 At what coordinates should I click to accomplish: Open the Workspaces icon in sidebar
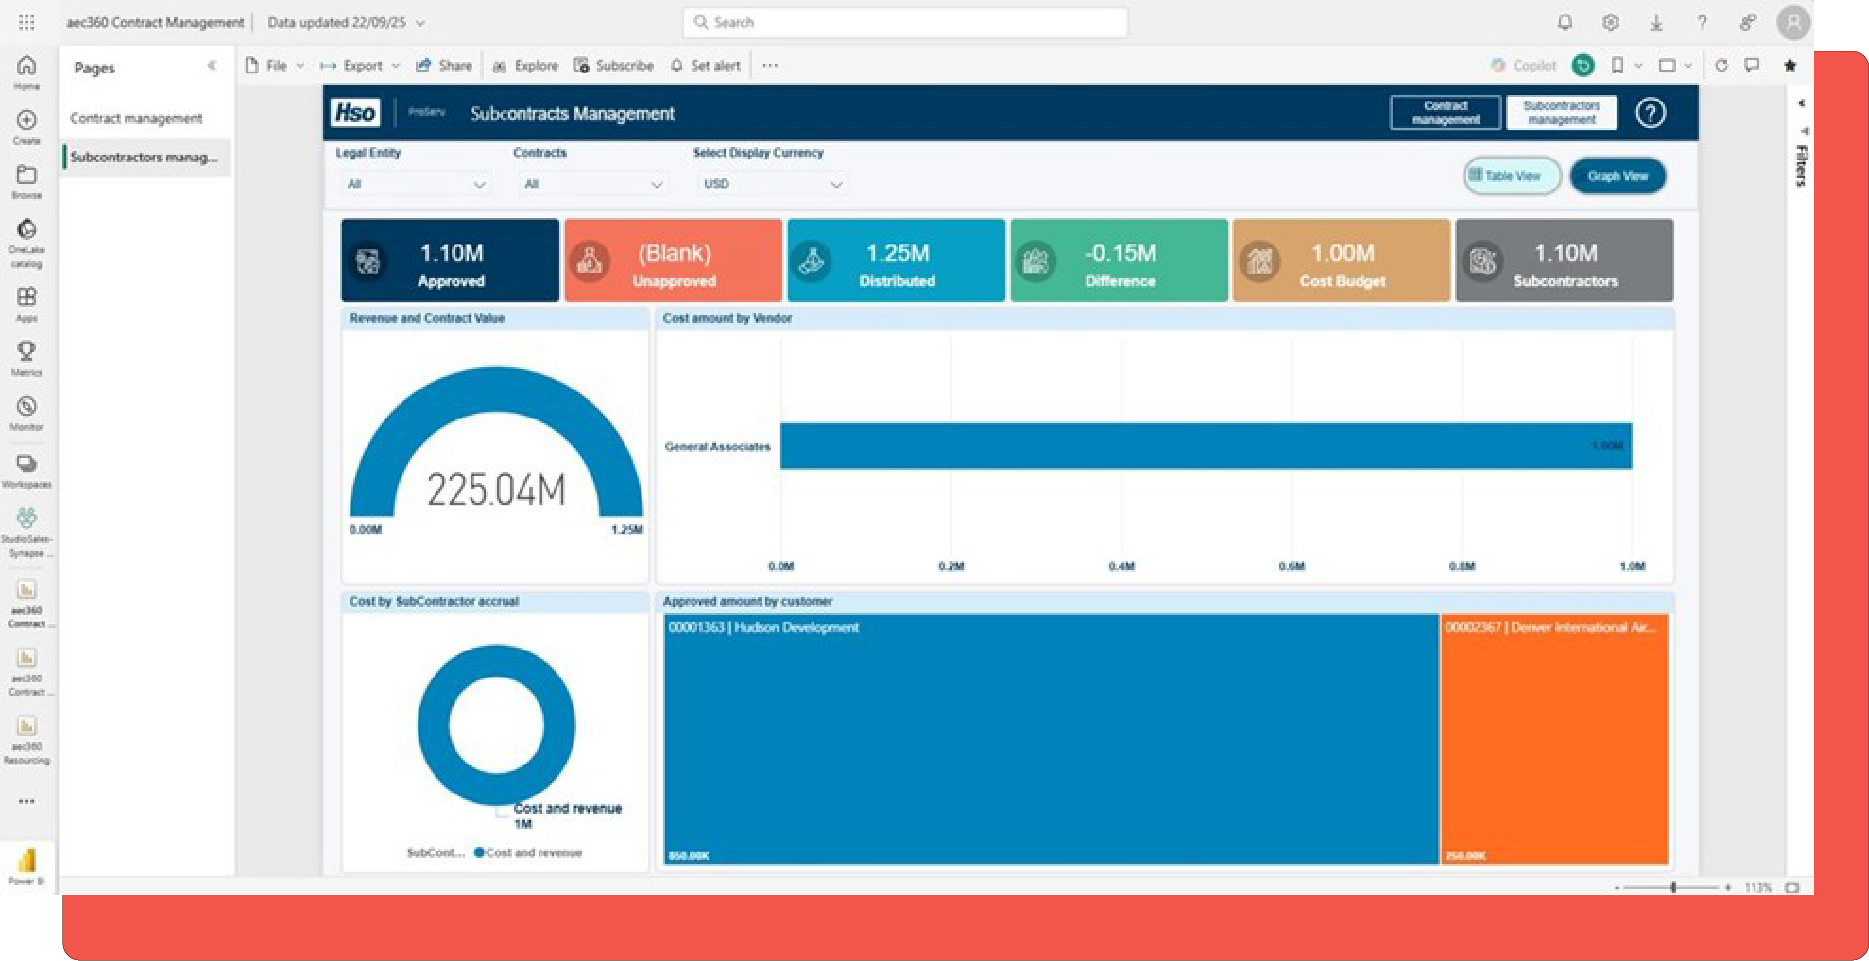tap(26, 464)
